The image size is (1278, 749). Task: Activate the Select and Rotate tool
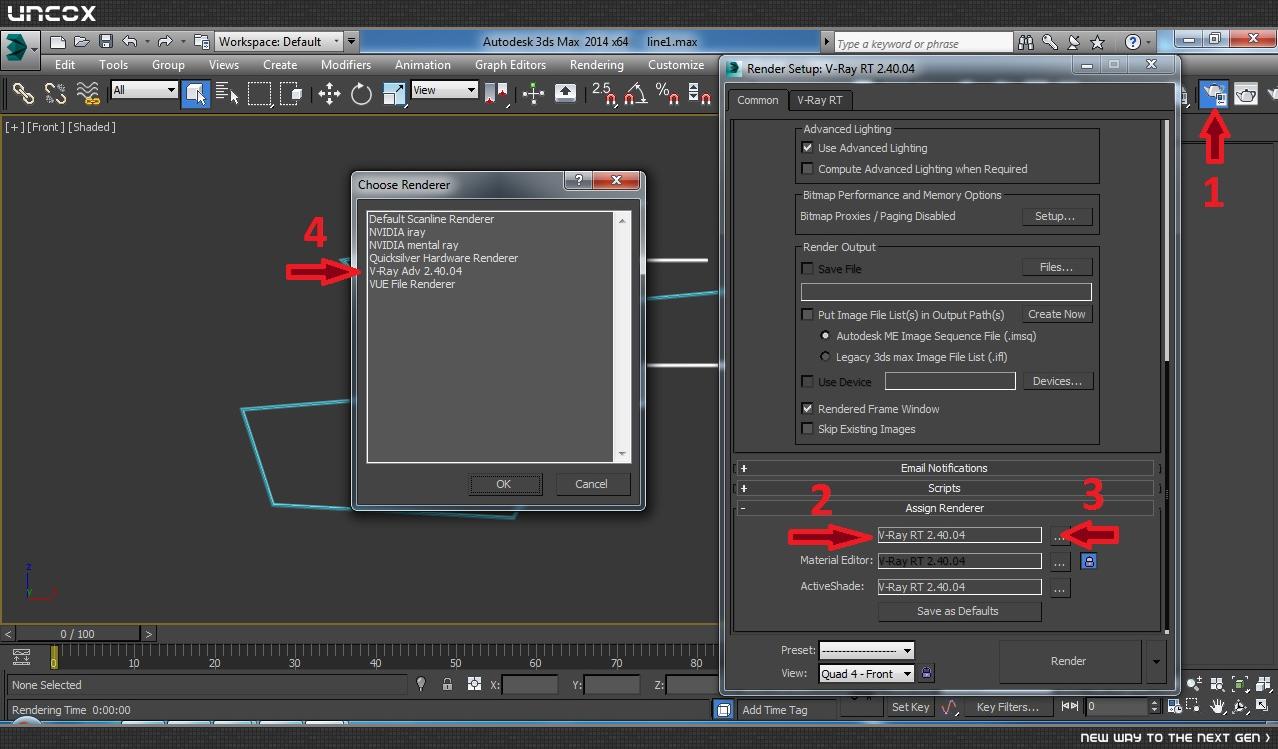pos(361,94)
